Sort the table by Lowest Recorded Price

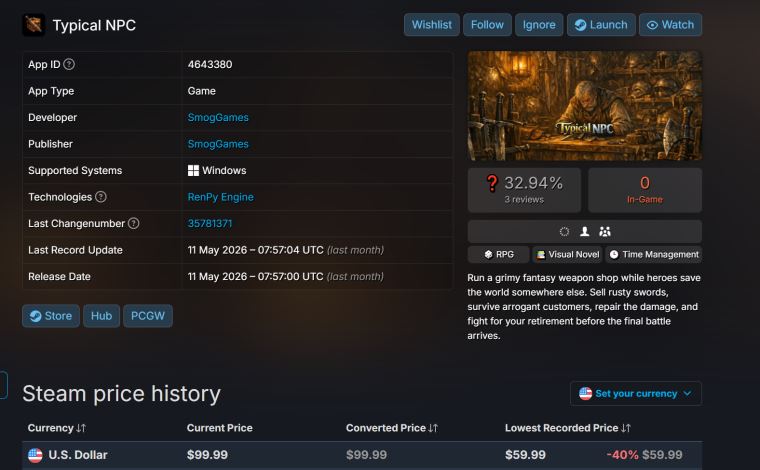[x=568, y=428]
